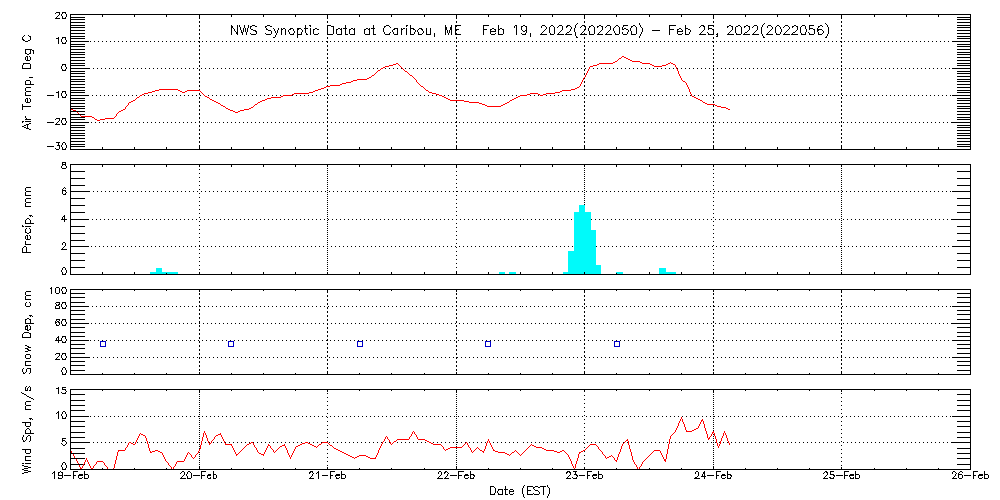The width and height of the screenshot is (1000, 500).
Task: Click the snow depth marker after 23-Feb
Action: tap(617, 344)
